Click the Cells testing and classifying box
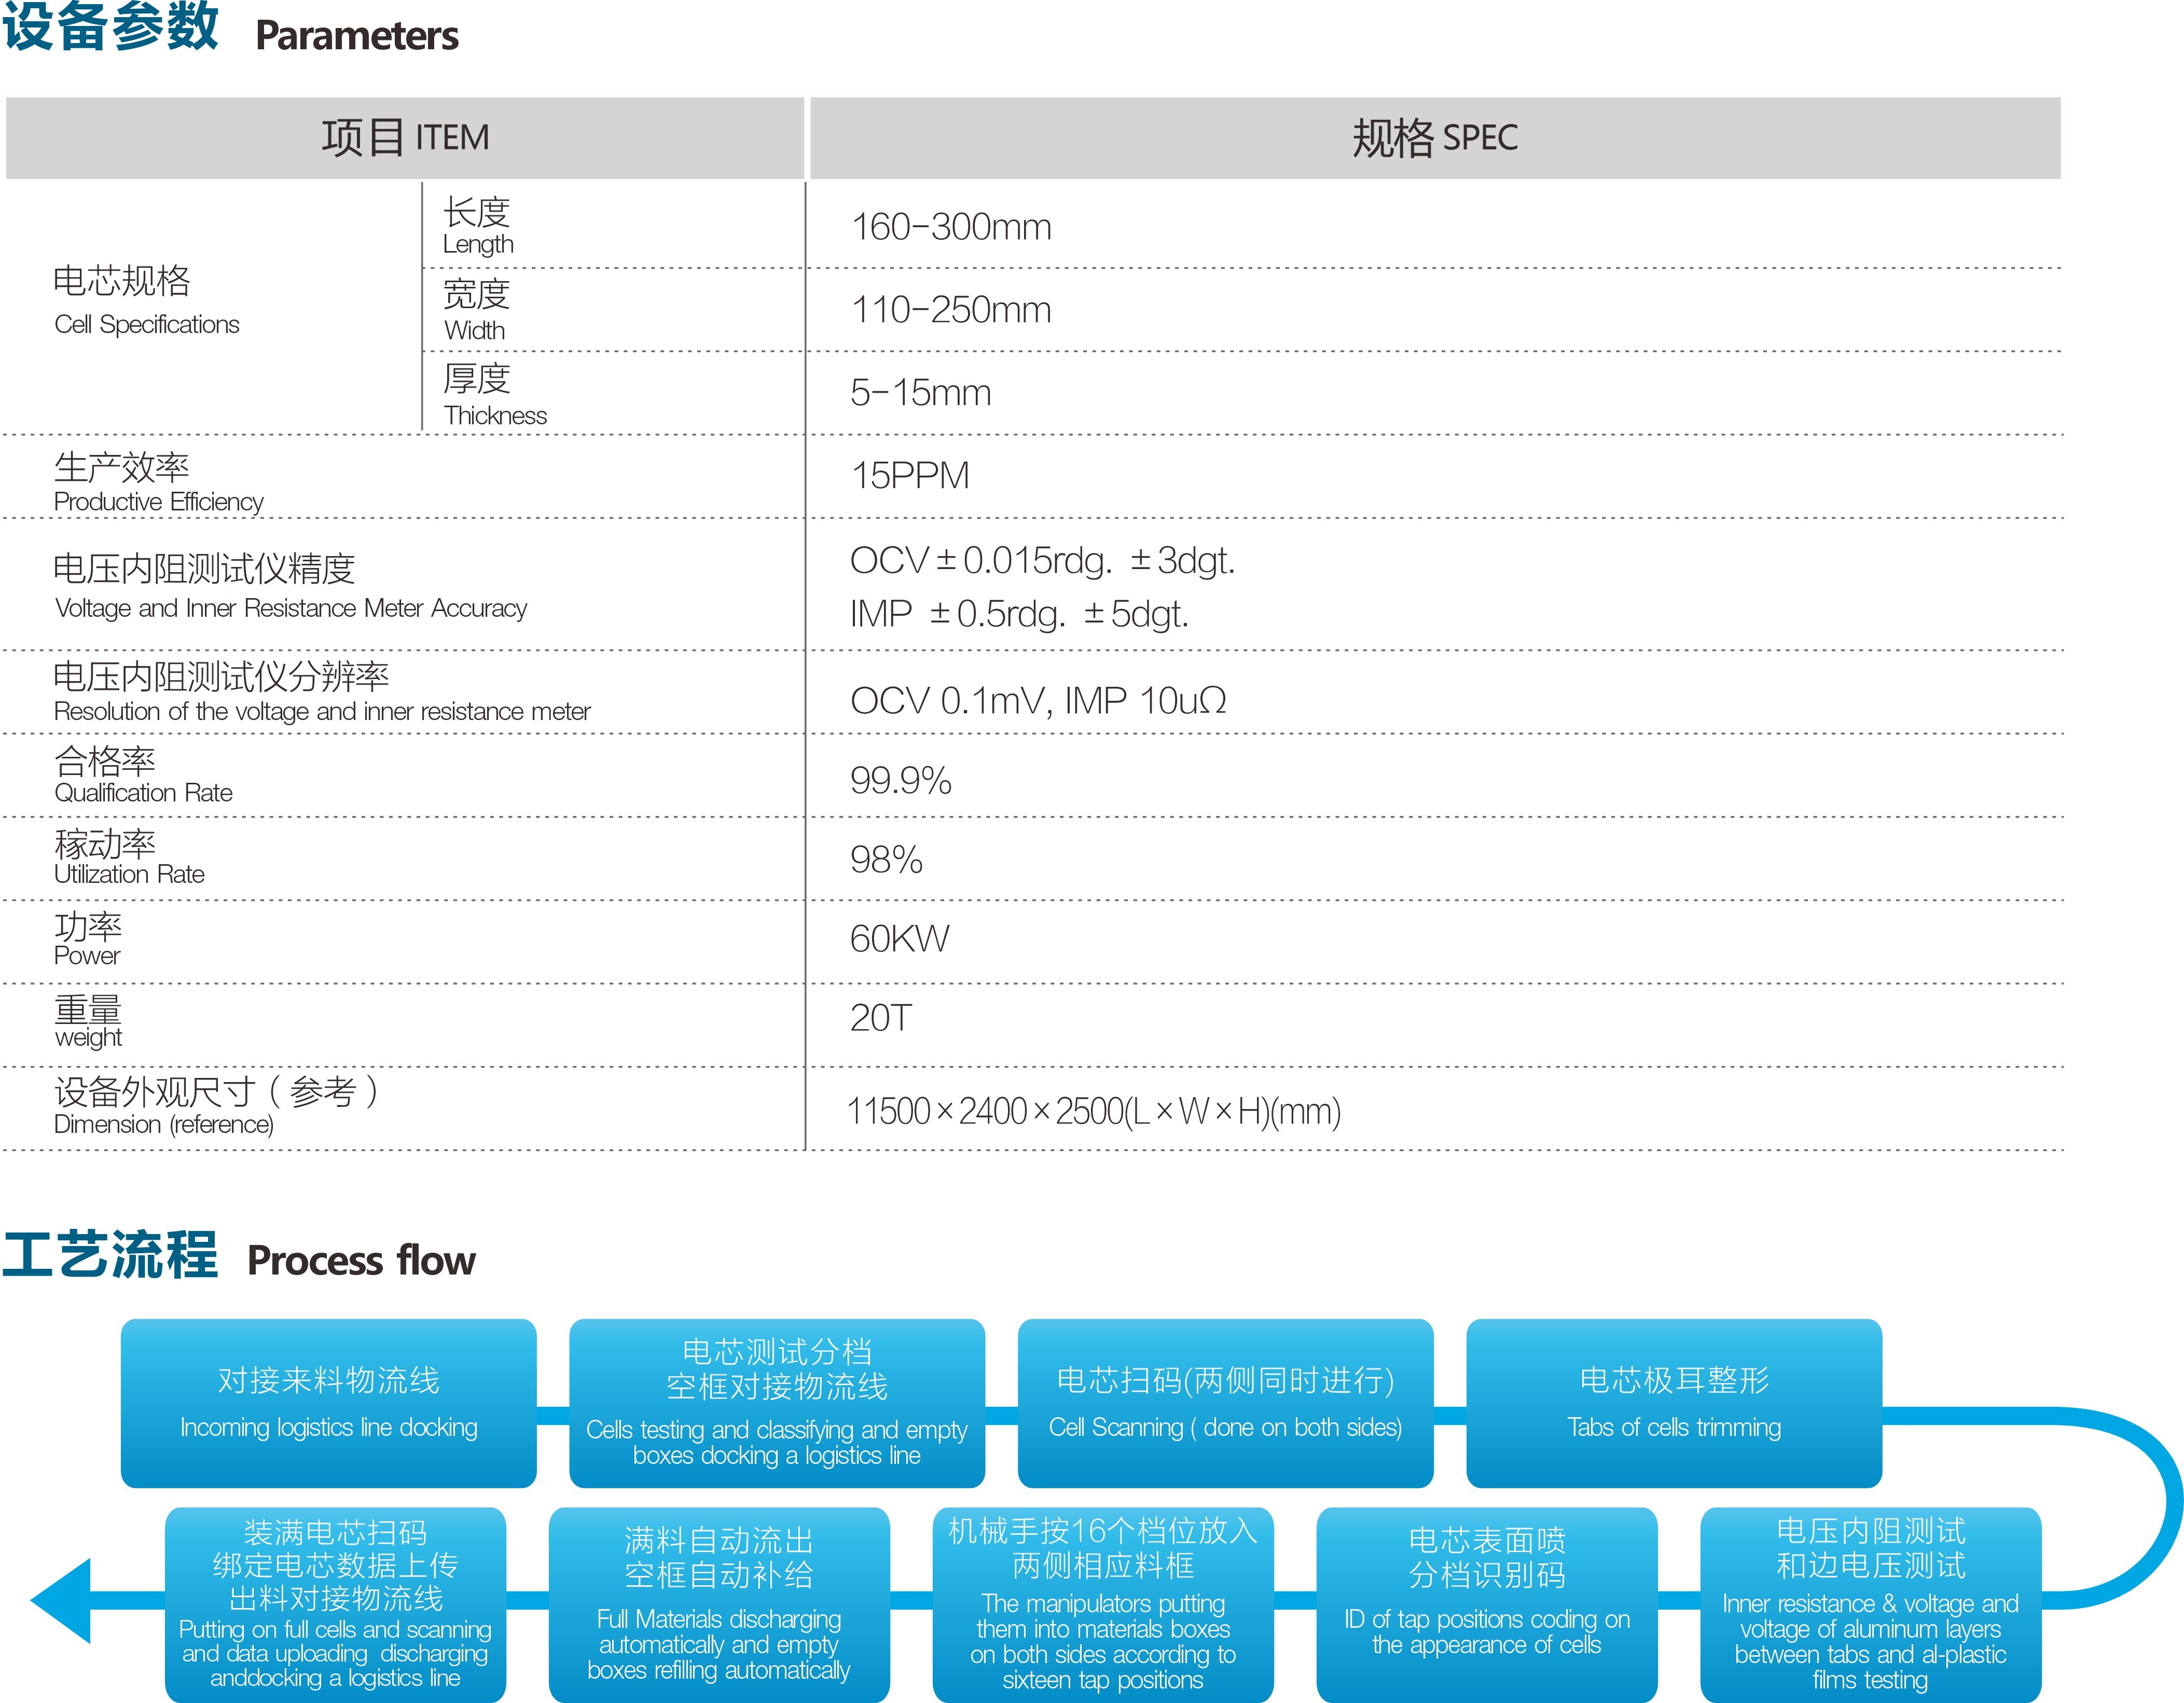 [776, 1402]
